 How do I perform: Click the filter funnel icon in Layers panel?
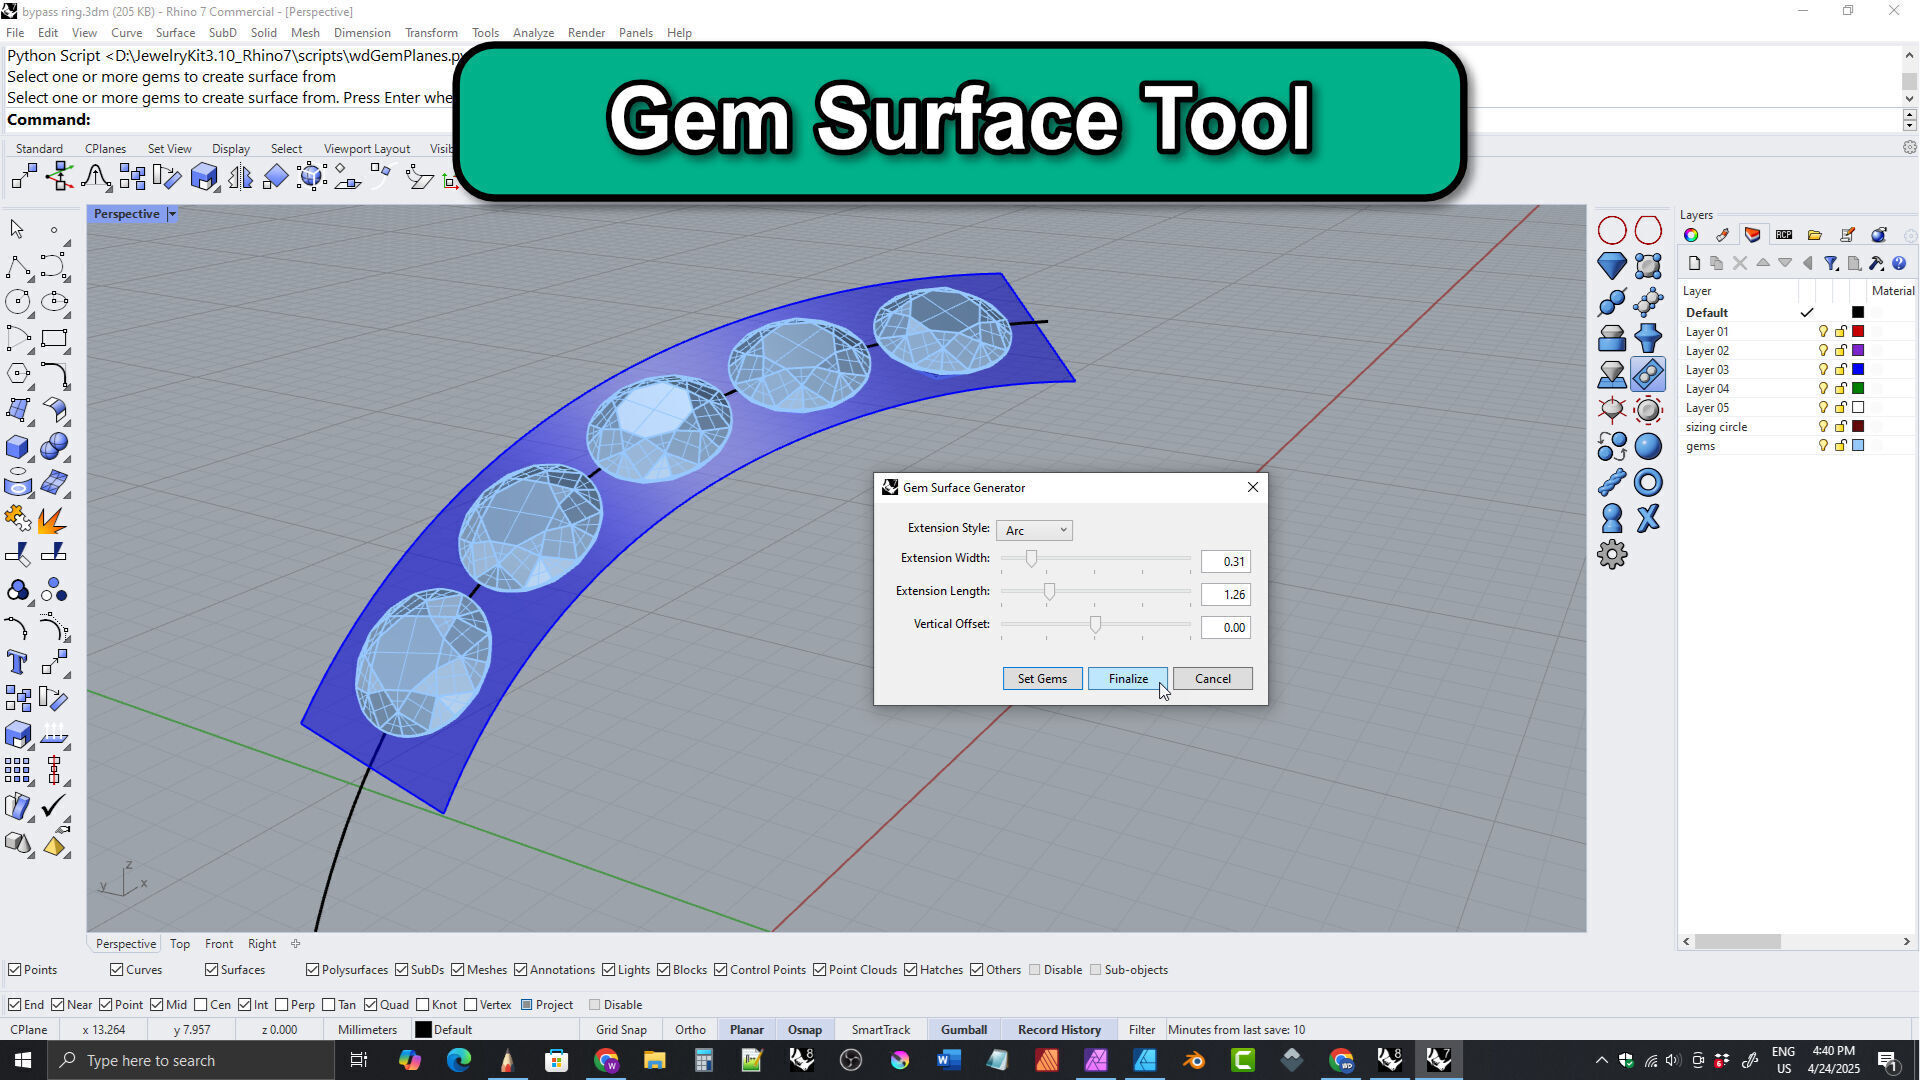pos(1830,263)
